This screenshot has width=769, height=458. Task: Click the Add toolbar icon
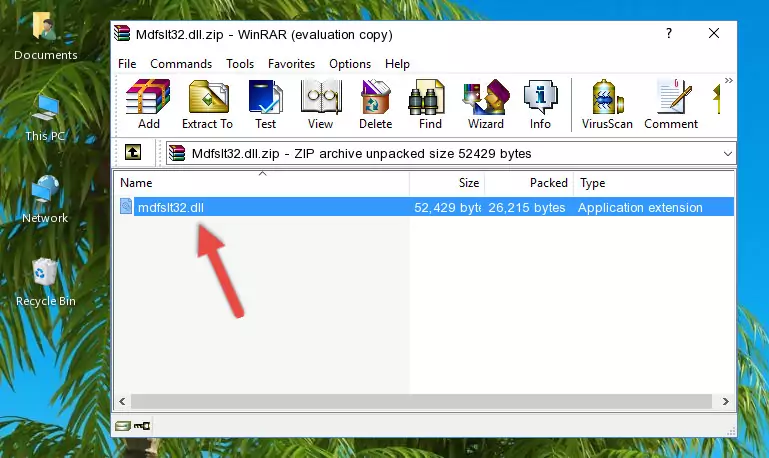[x=148, y=104]
